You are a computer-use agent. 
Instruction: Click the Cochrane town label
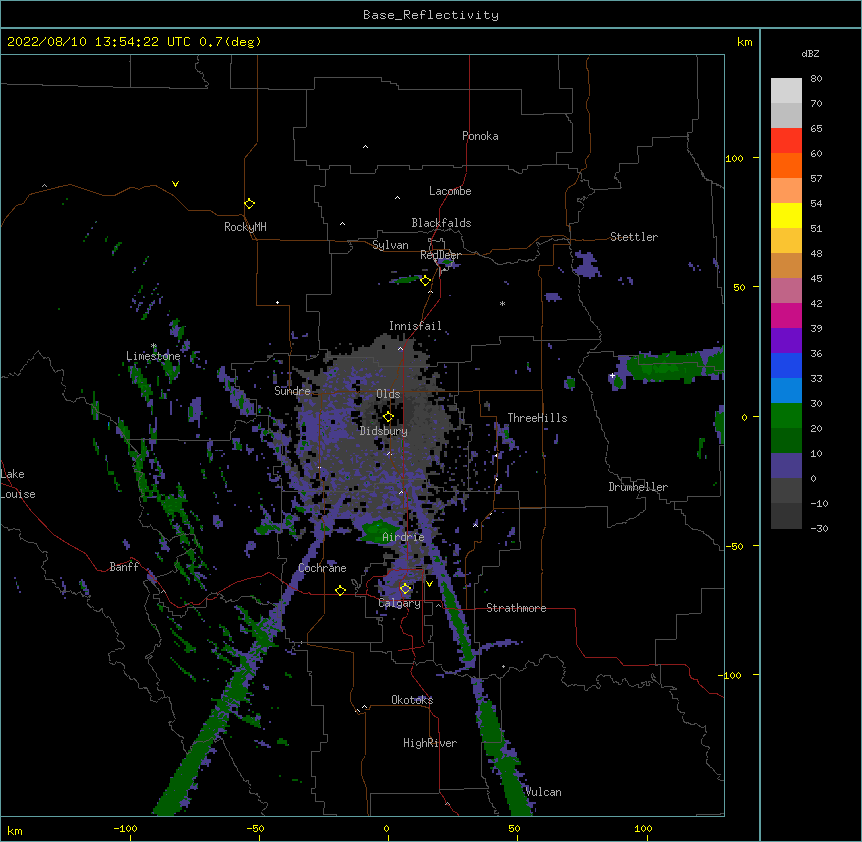point(322,568)
